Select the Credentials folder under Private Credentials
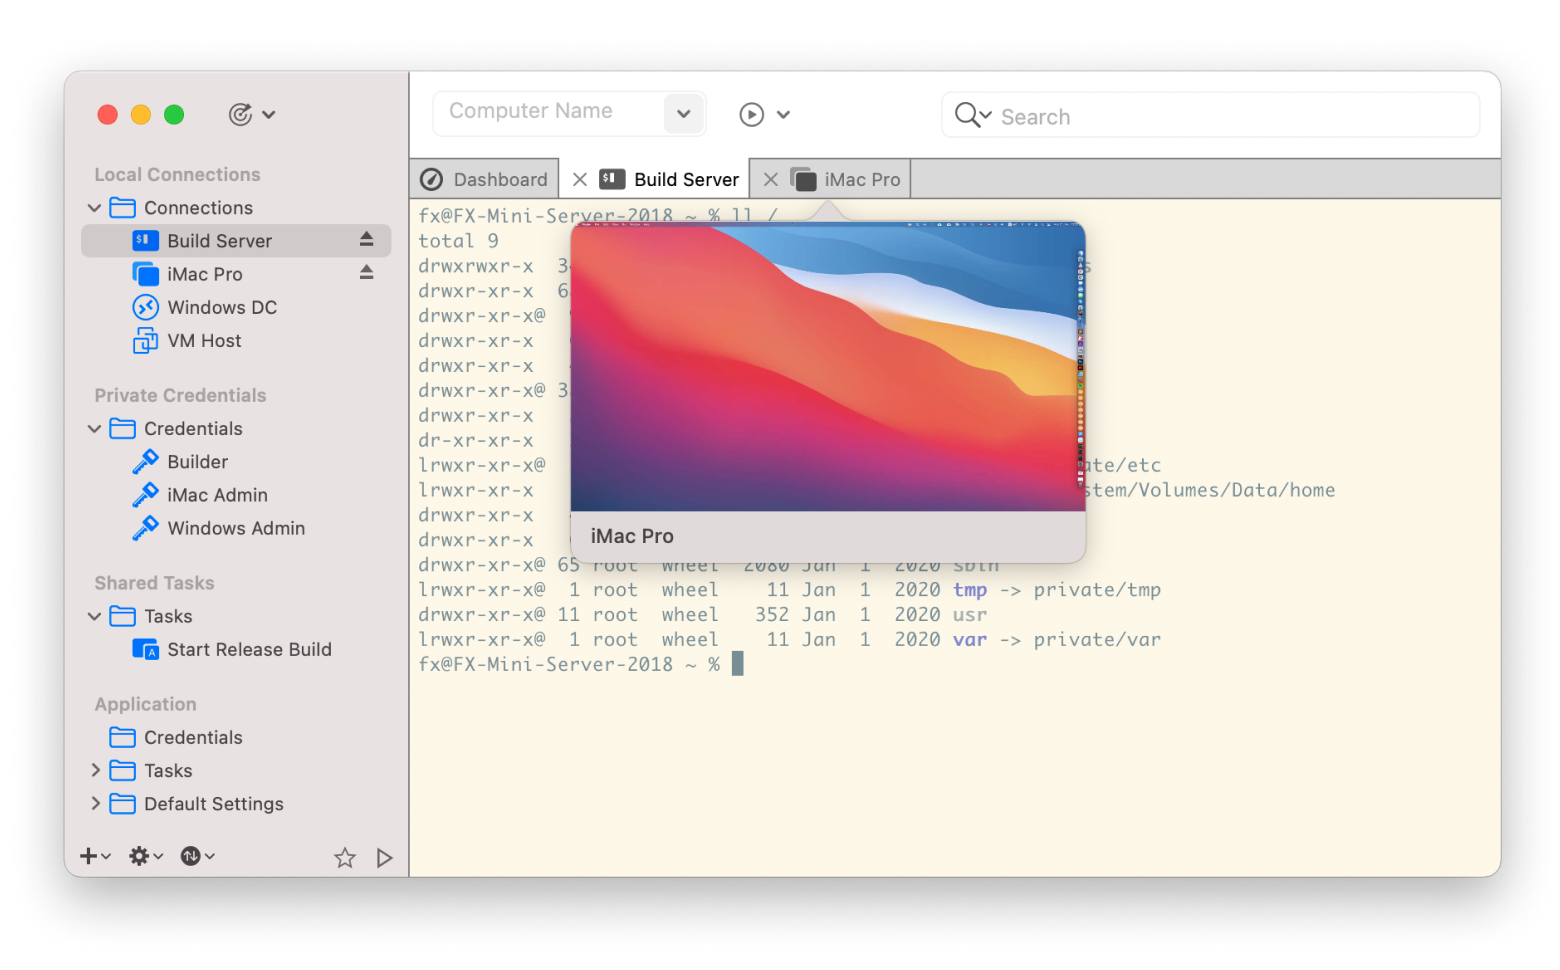Image resolution: width=1560 pixels, height=970 pixels. [x=193, y=429]
